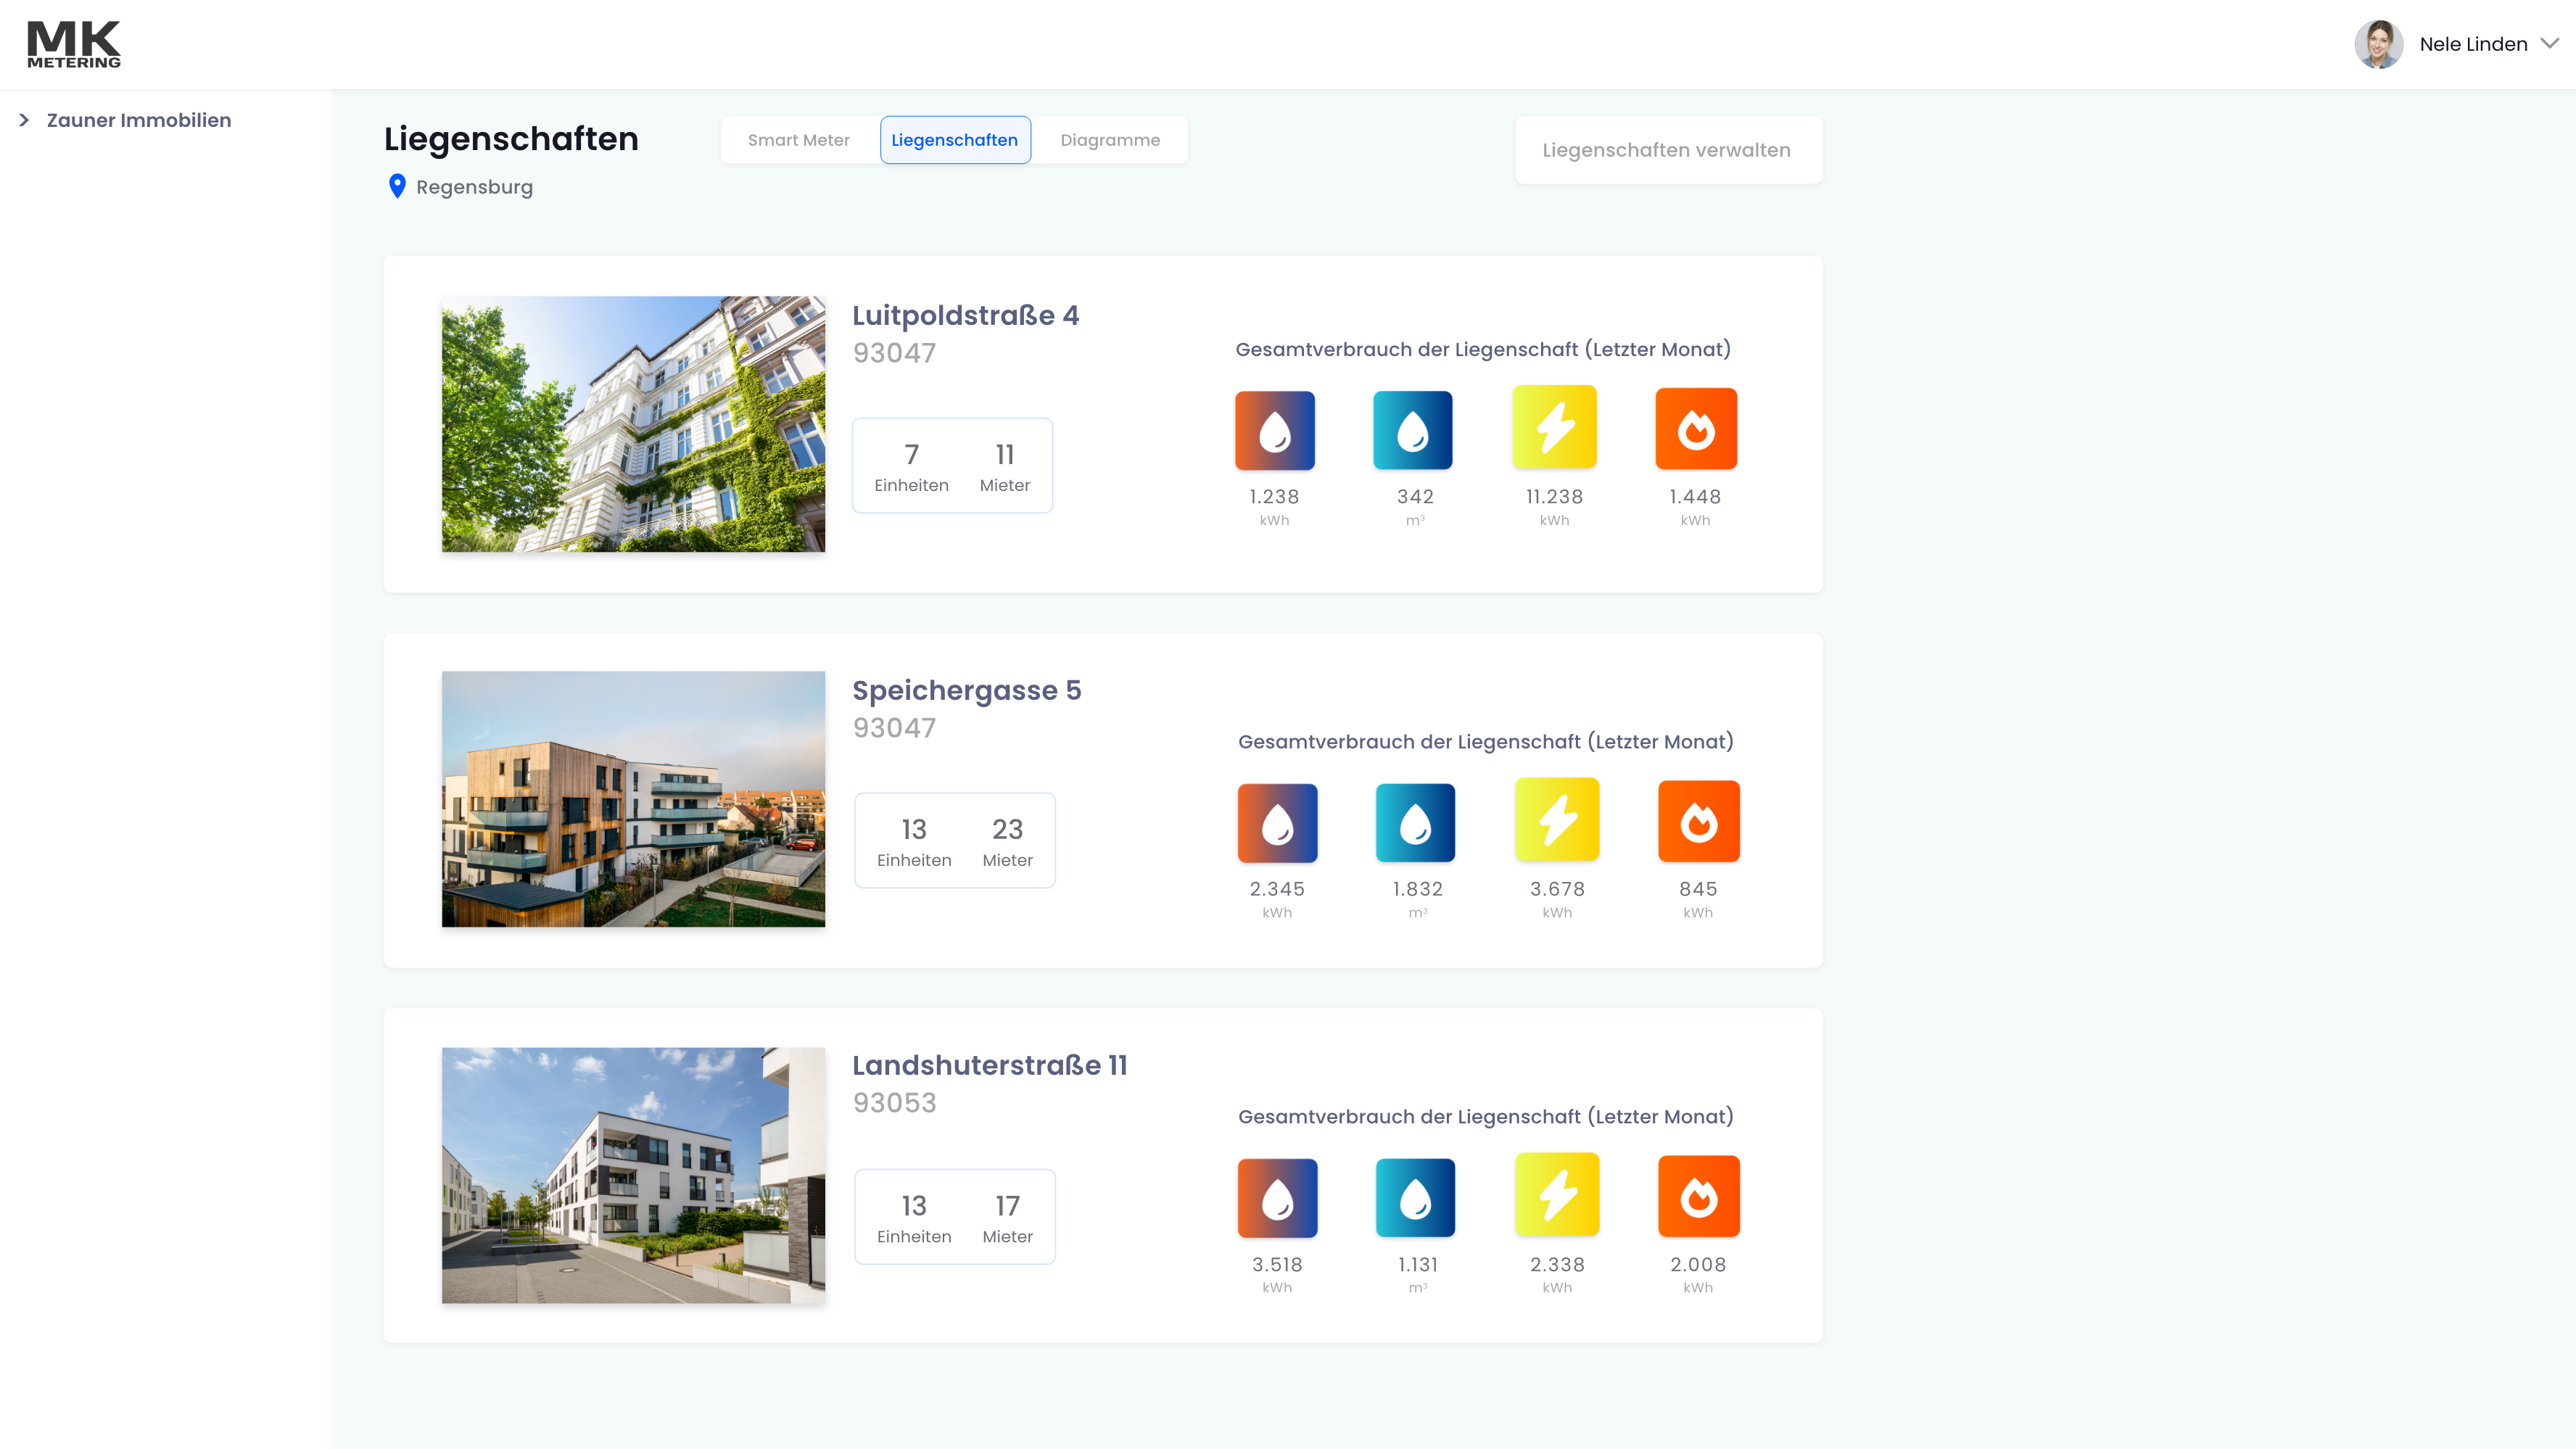Switch to the Diagramme tab
Image resolution: width=2576 pixels, height=1449 pixels.
coord(1110,140)
